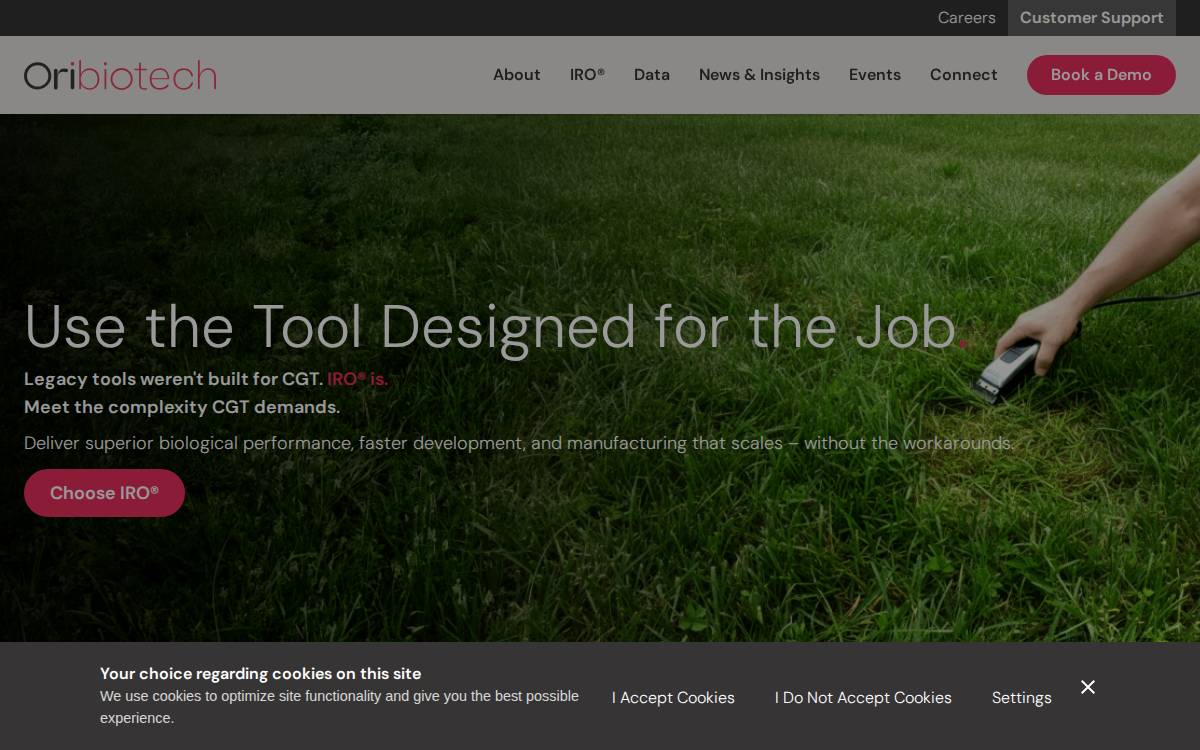This screenshot has width=1200, height=750.
Task: Close the cookie banner with X
Action: click(x=1088, y=687)
